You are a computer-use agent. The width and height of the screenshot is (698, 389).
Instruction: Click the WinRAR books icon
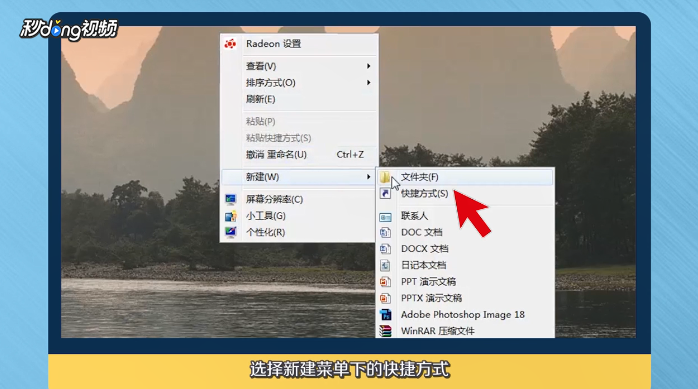[x=385, y=331]
